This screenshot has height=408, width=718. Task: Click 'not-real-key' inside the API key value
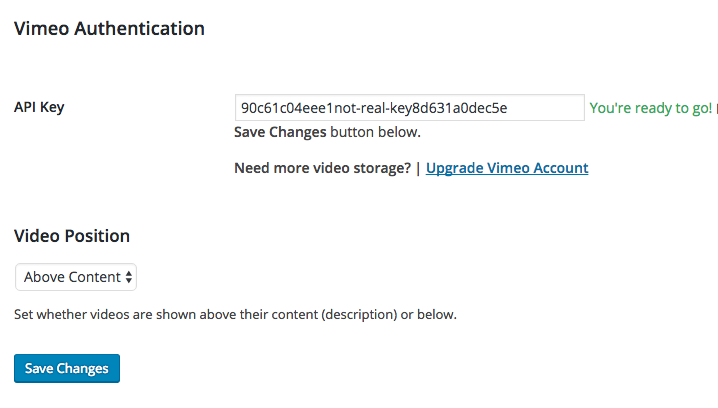360,108
